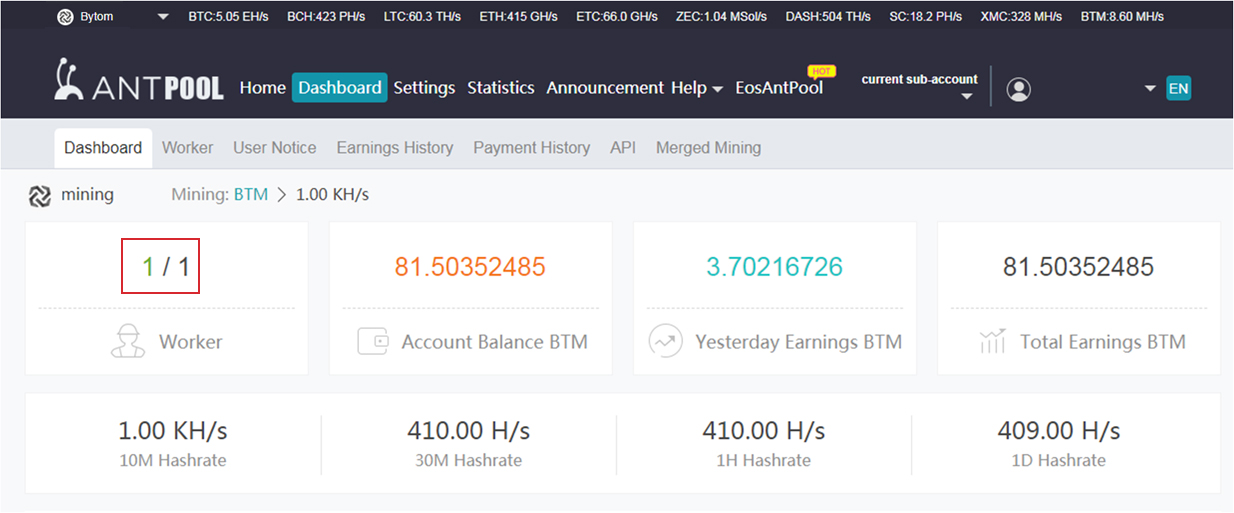1234x513 pixels.
Task: Click the 3.70216726 yesterday earnings value
Action: (x=775, y=267)
